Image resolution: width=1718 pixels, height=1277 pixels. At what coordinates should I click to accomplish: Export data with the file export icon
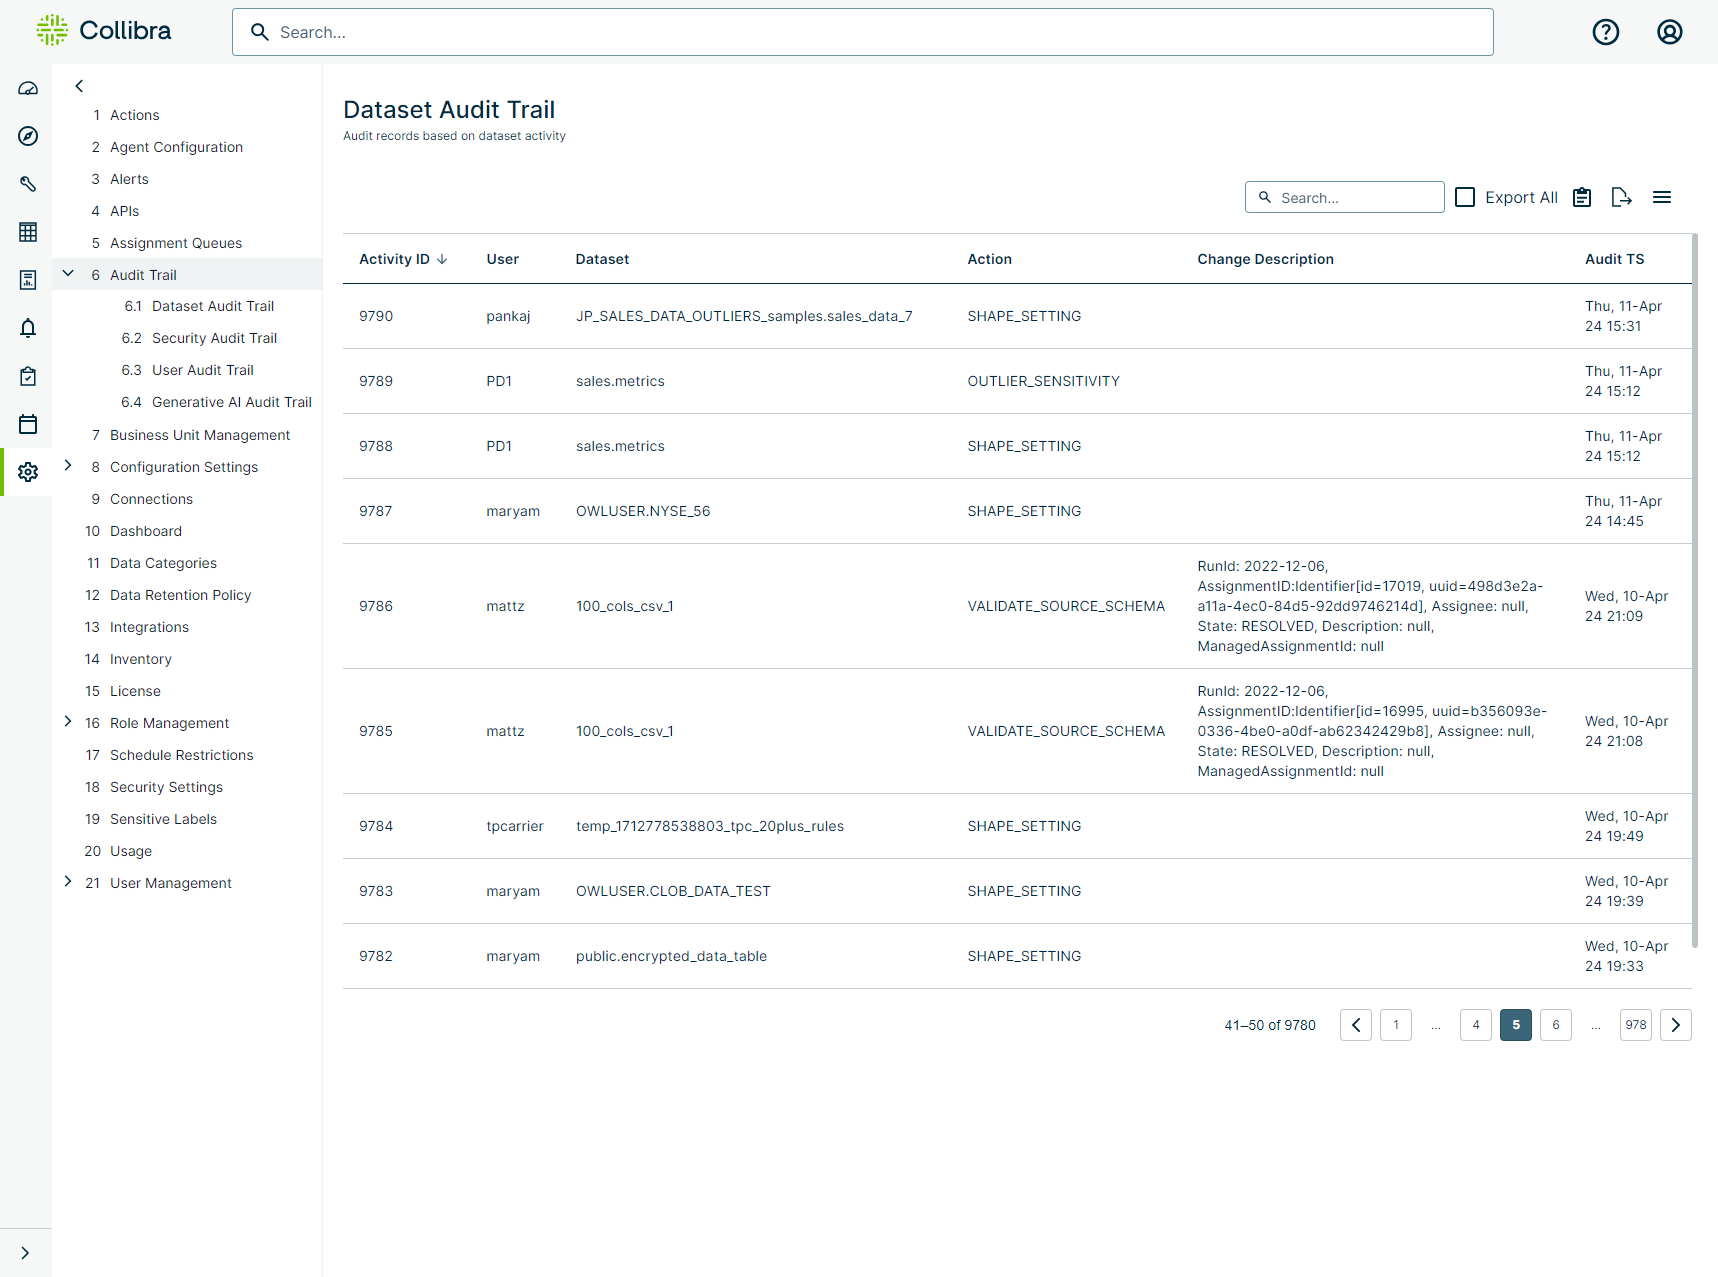(x=1621, y=197)
